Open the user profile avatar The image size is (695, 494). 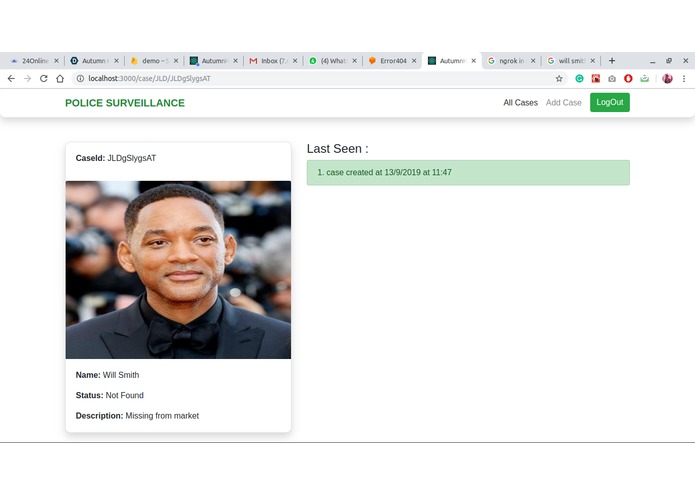(x=667, y=78)
